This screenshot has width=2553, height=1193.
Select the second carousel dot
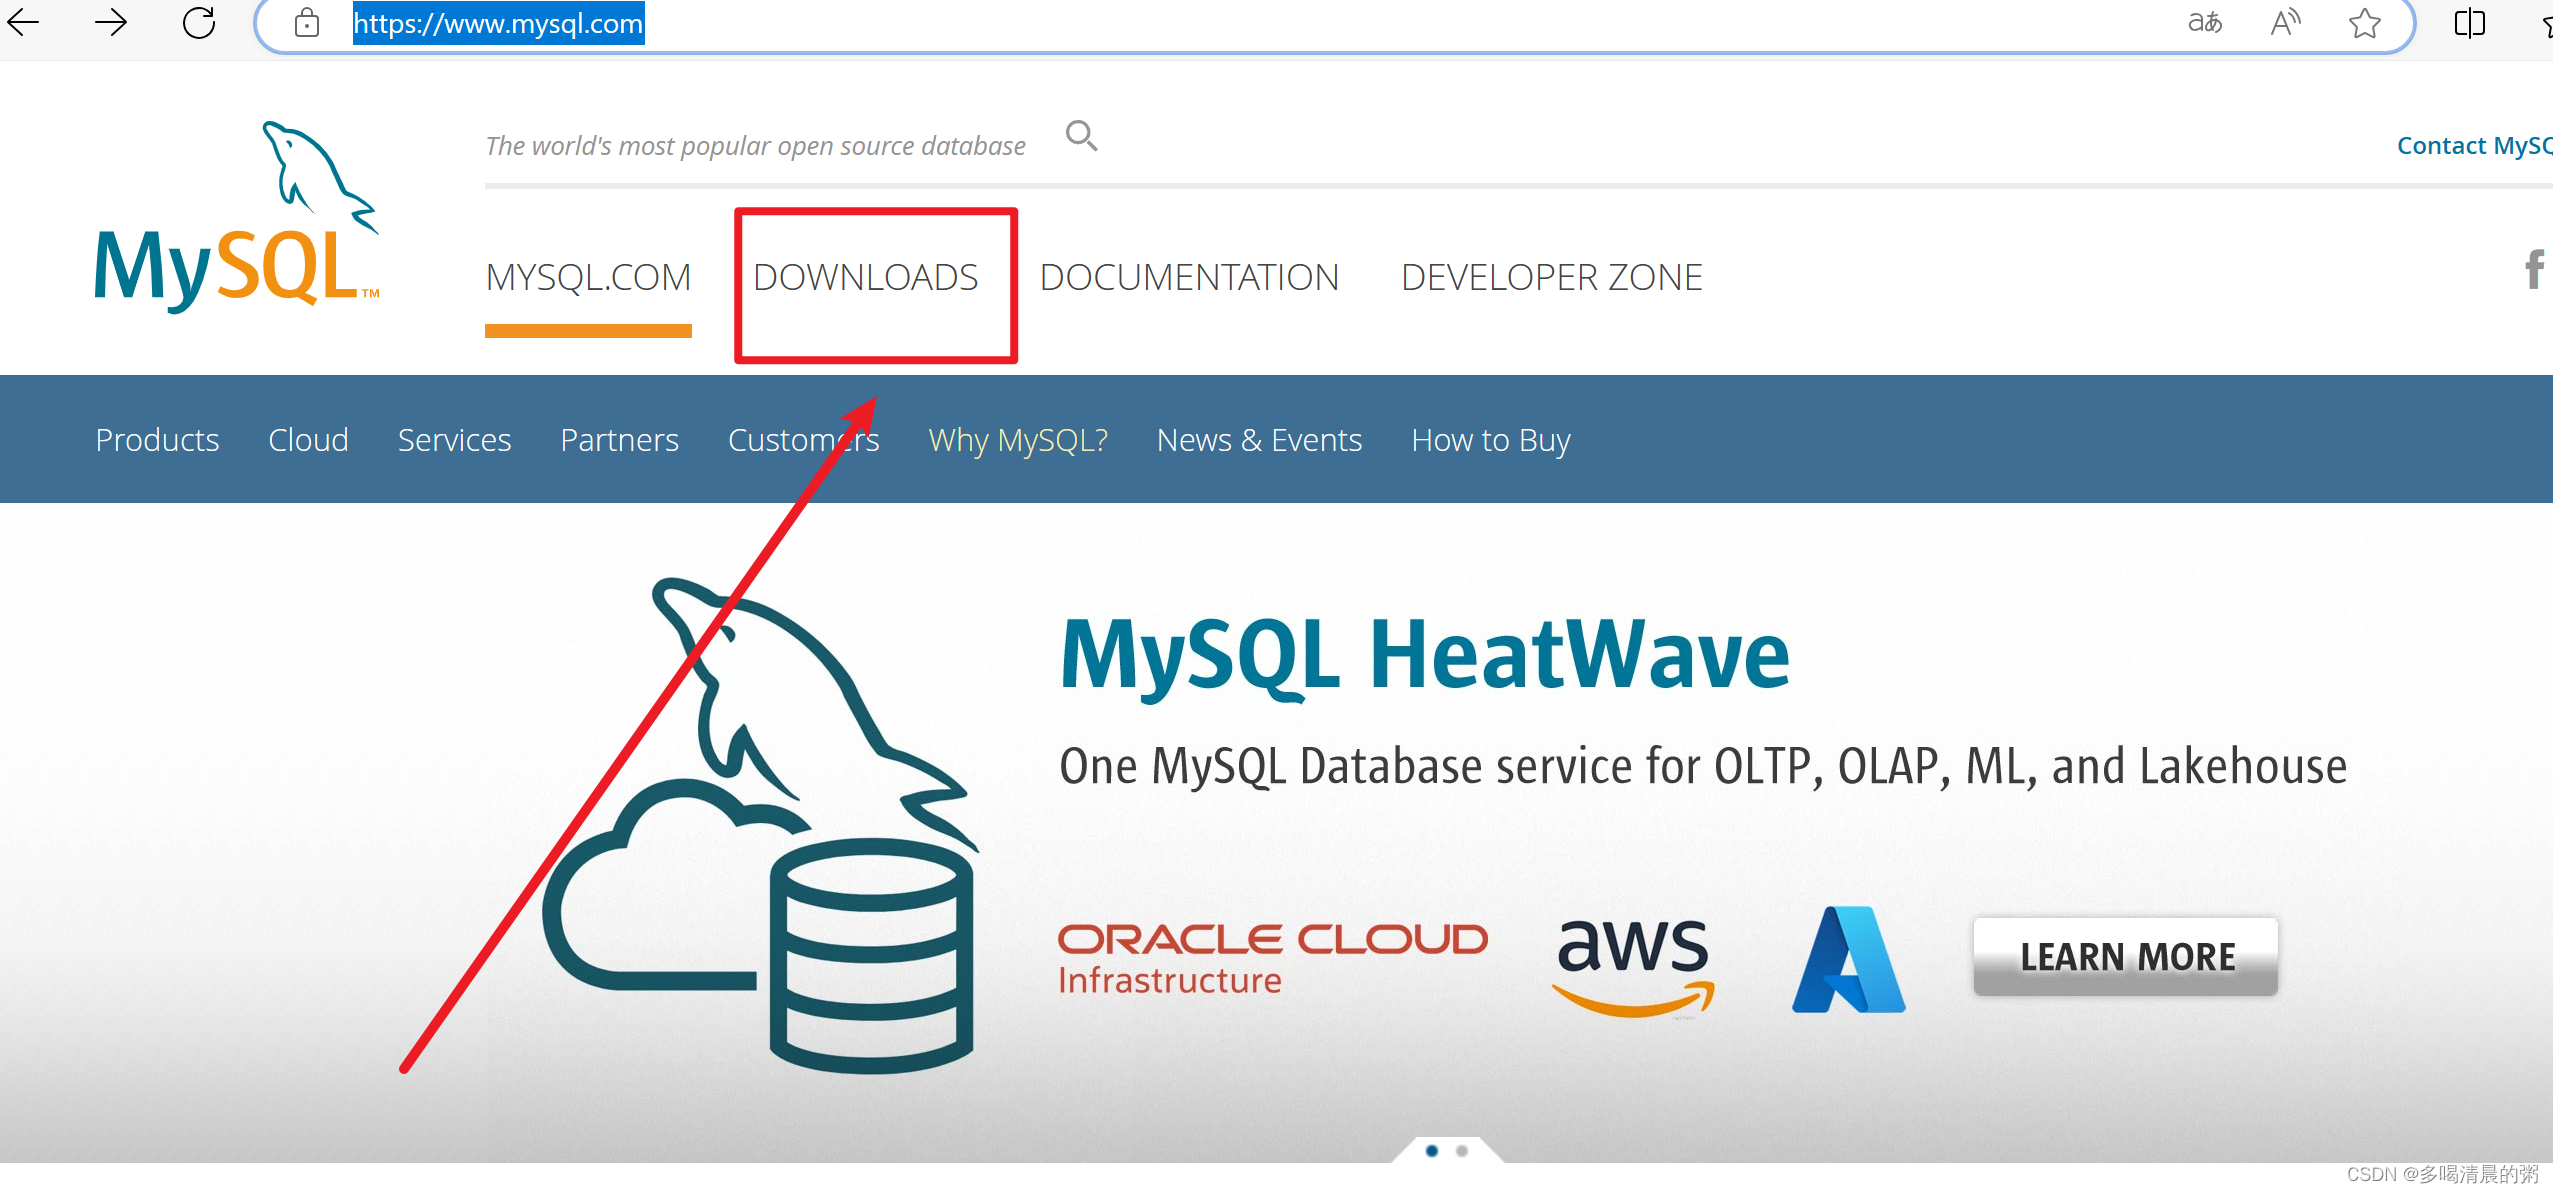pyautogui.click(x=1462, y=1151)
